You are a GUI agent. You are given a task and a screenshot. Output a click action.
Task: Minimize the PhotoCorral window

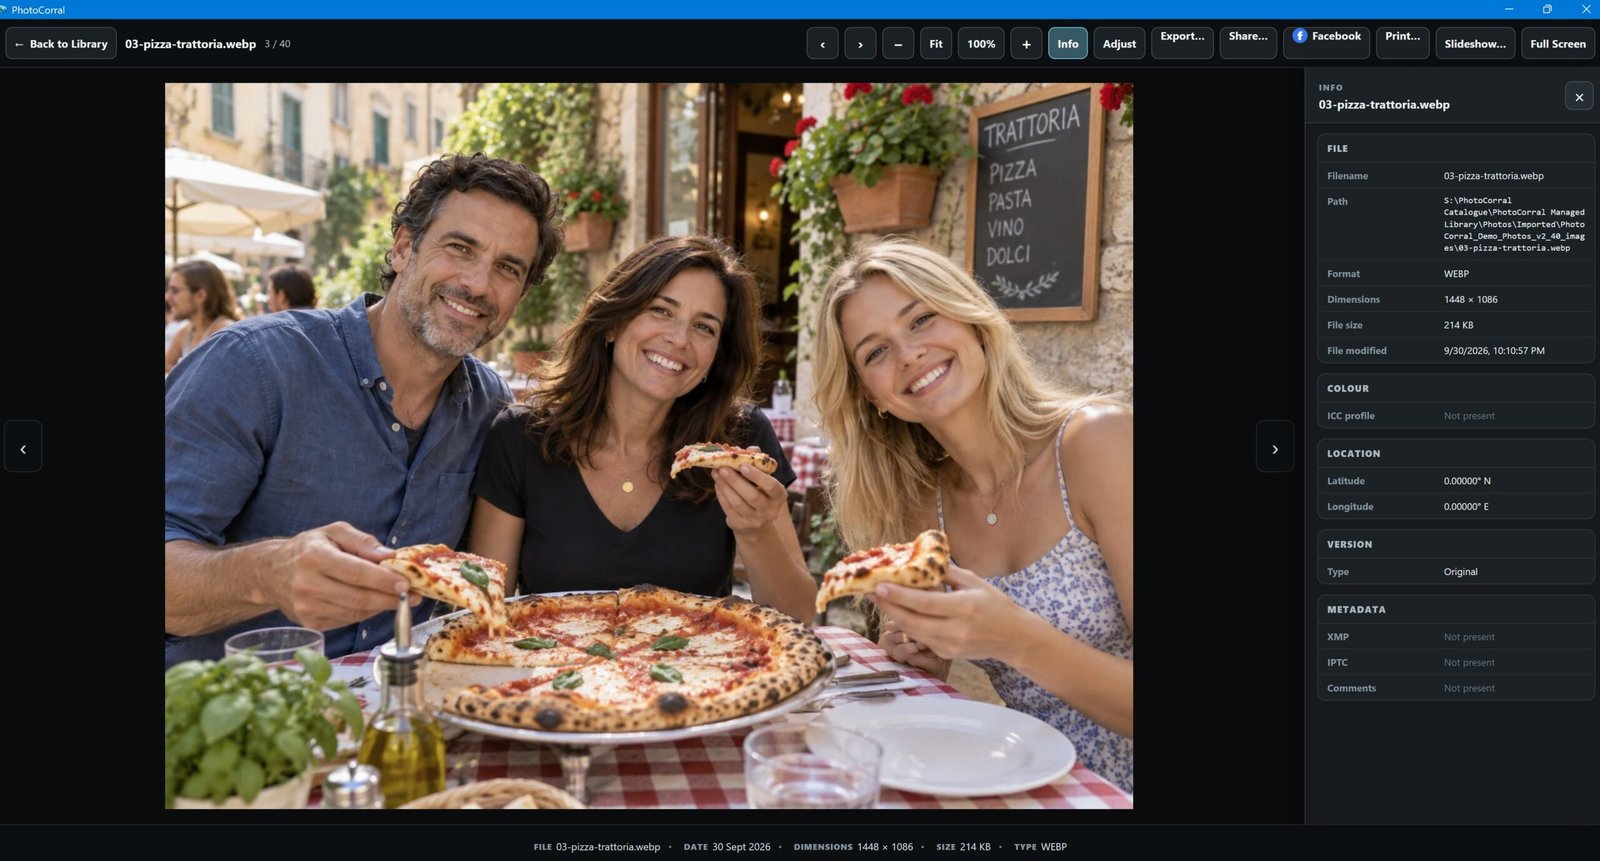(x=1509, y=9)
